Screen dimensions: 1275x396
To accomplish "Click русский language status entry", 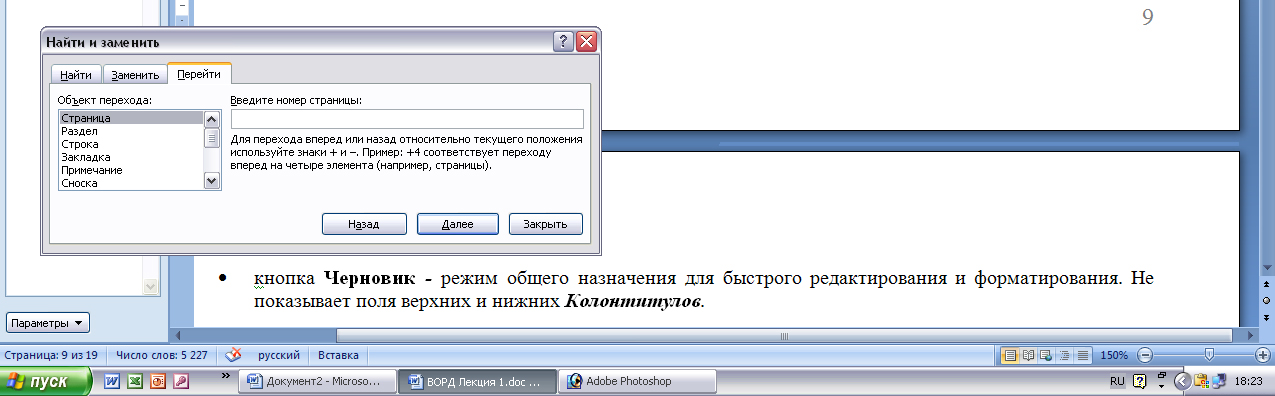I will point(278,355).
